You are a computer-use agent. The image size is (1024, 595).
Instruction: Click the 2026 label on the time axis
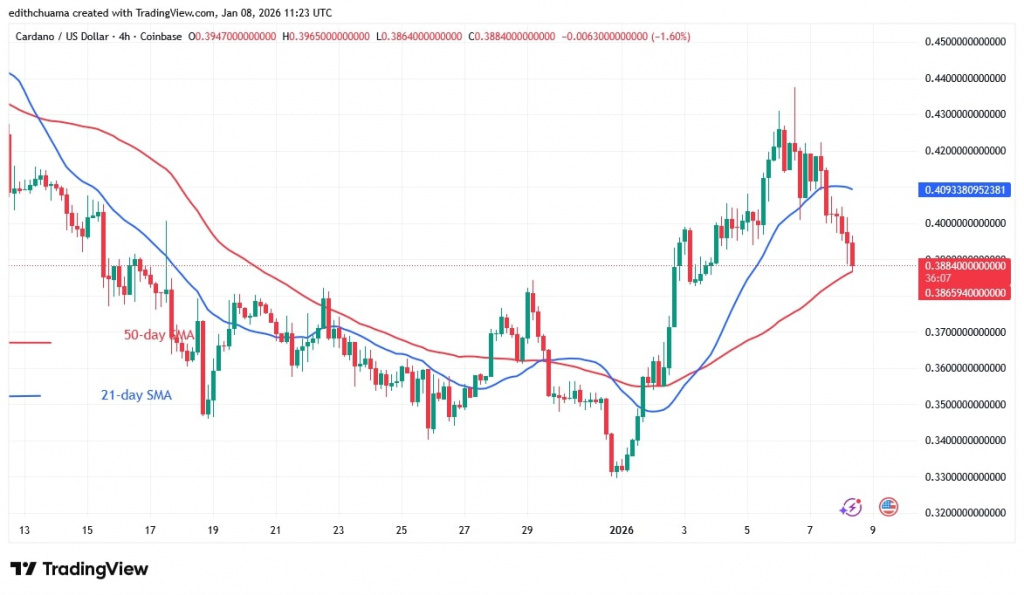(622, 531)
